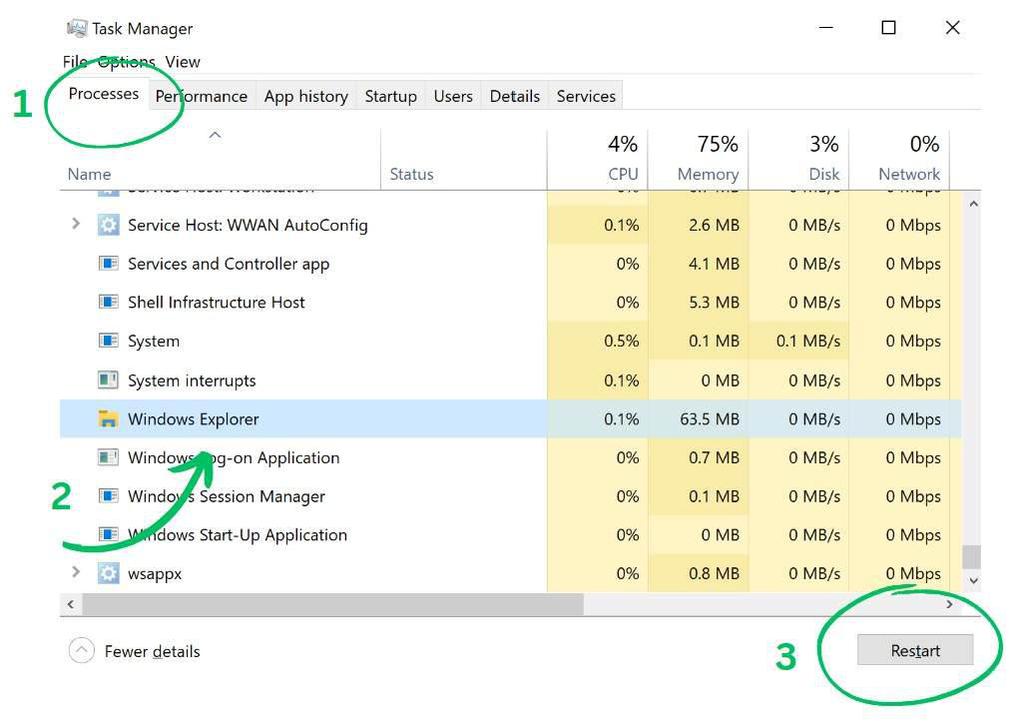Select the System process row
This screenshot has height=721, width=1024.
tap(511, 341)
